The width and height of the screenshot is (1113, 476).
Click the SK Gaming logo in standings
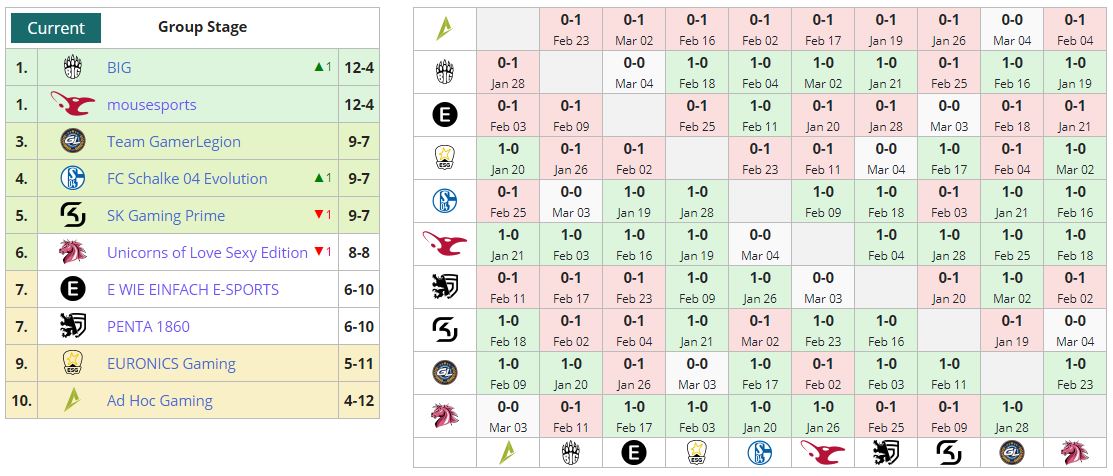[72, 216]
